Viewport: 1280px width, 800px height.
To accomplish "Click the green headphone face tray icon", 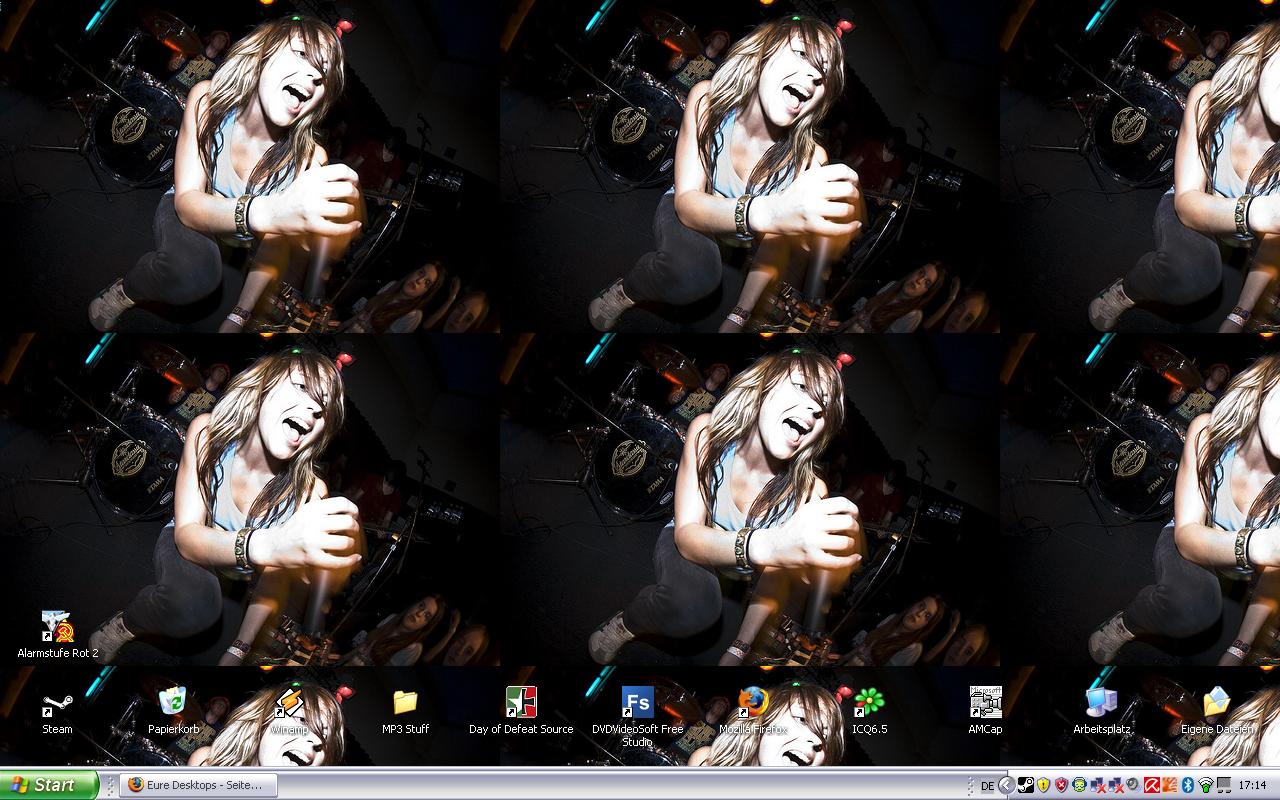I will (1080, 785).
